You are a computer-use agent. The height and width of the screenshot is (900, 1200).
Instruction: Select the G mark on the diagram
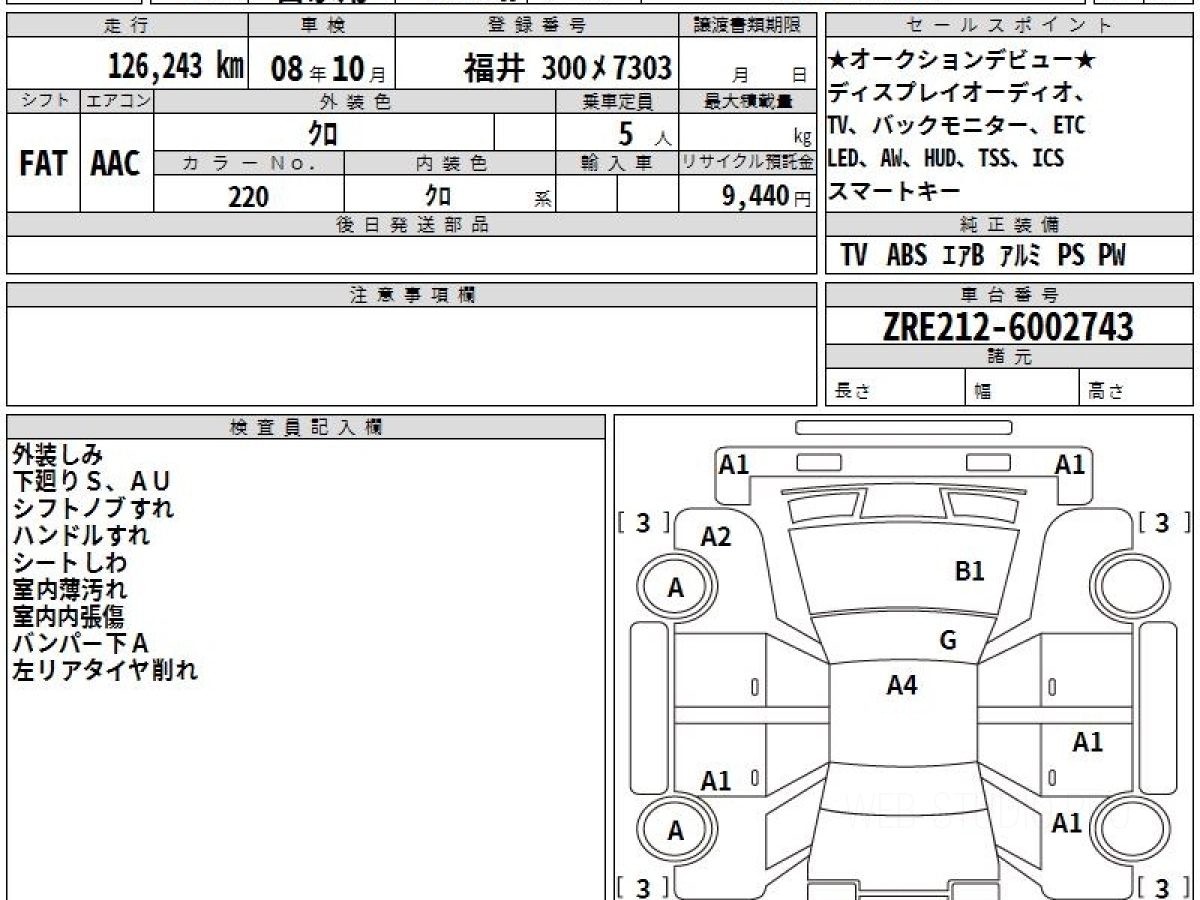(948, 640)
